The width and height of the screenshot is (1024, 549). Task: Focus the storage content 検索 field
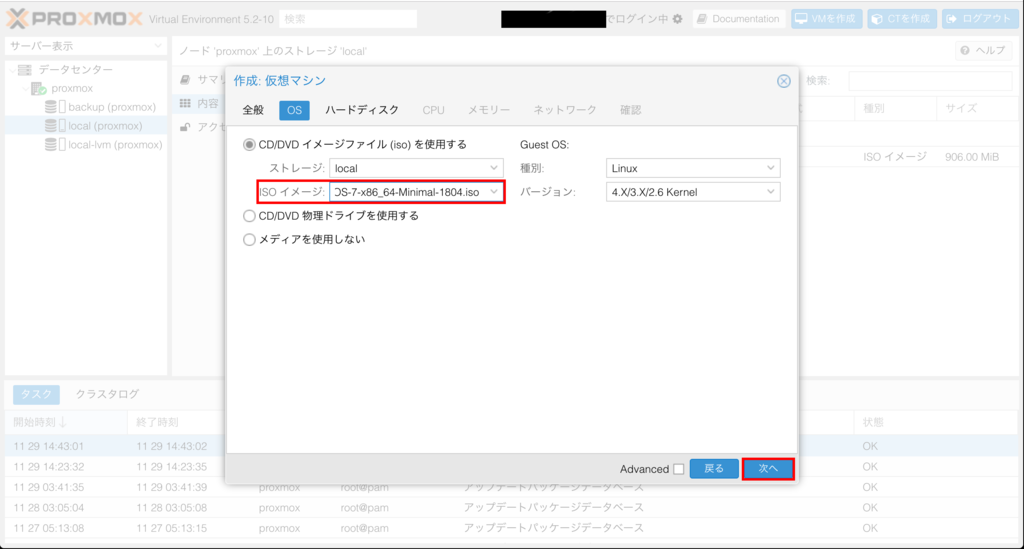click(x=930, y=80)
